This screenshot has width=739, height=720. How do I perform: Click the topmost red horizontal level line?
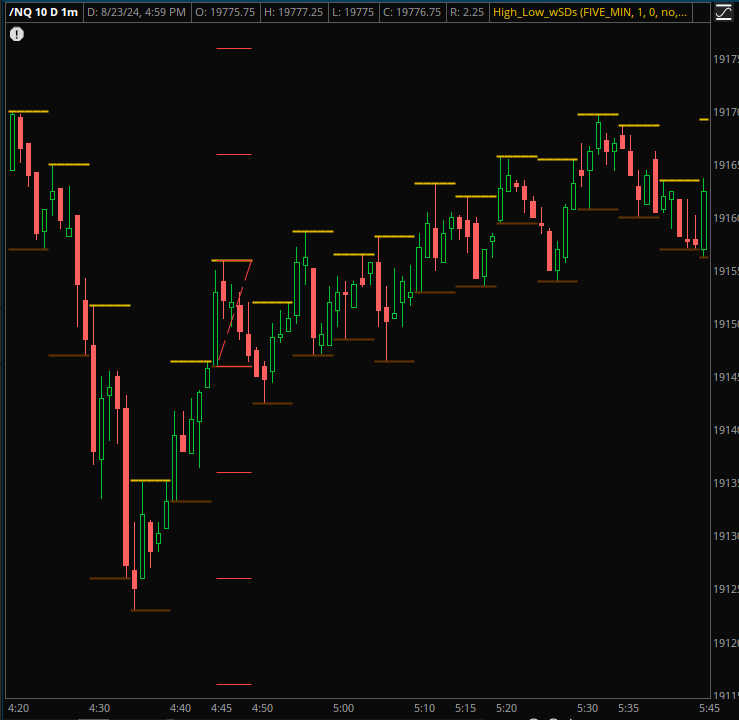coord(233,48)
